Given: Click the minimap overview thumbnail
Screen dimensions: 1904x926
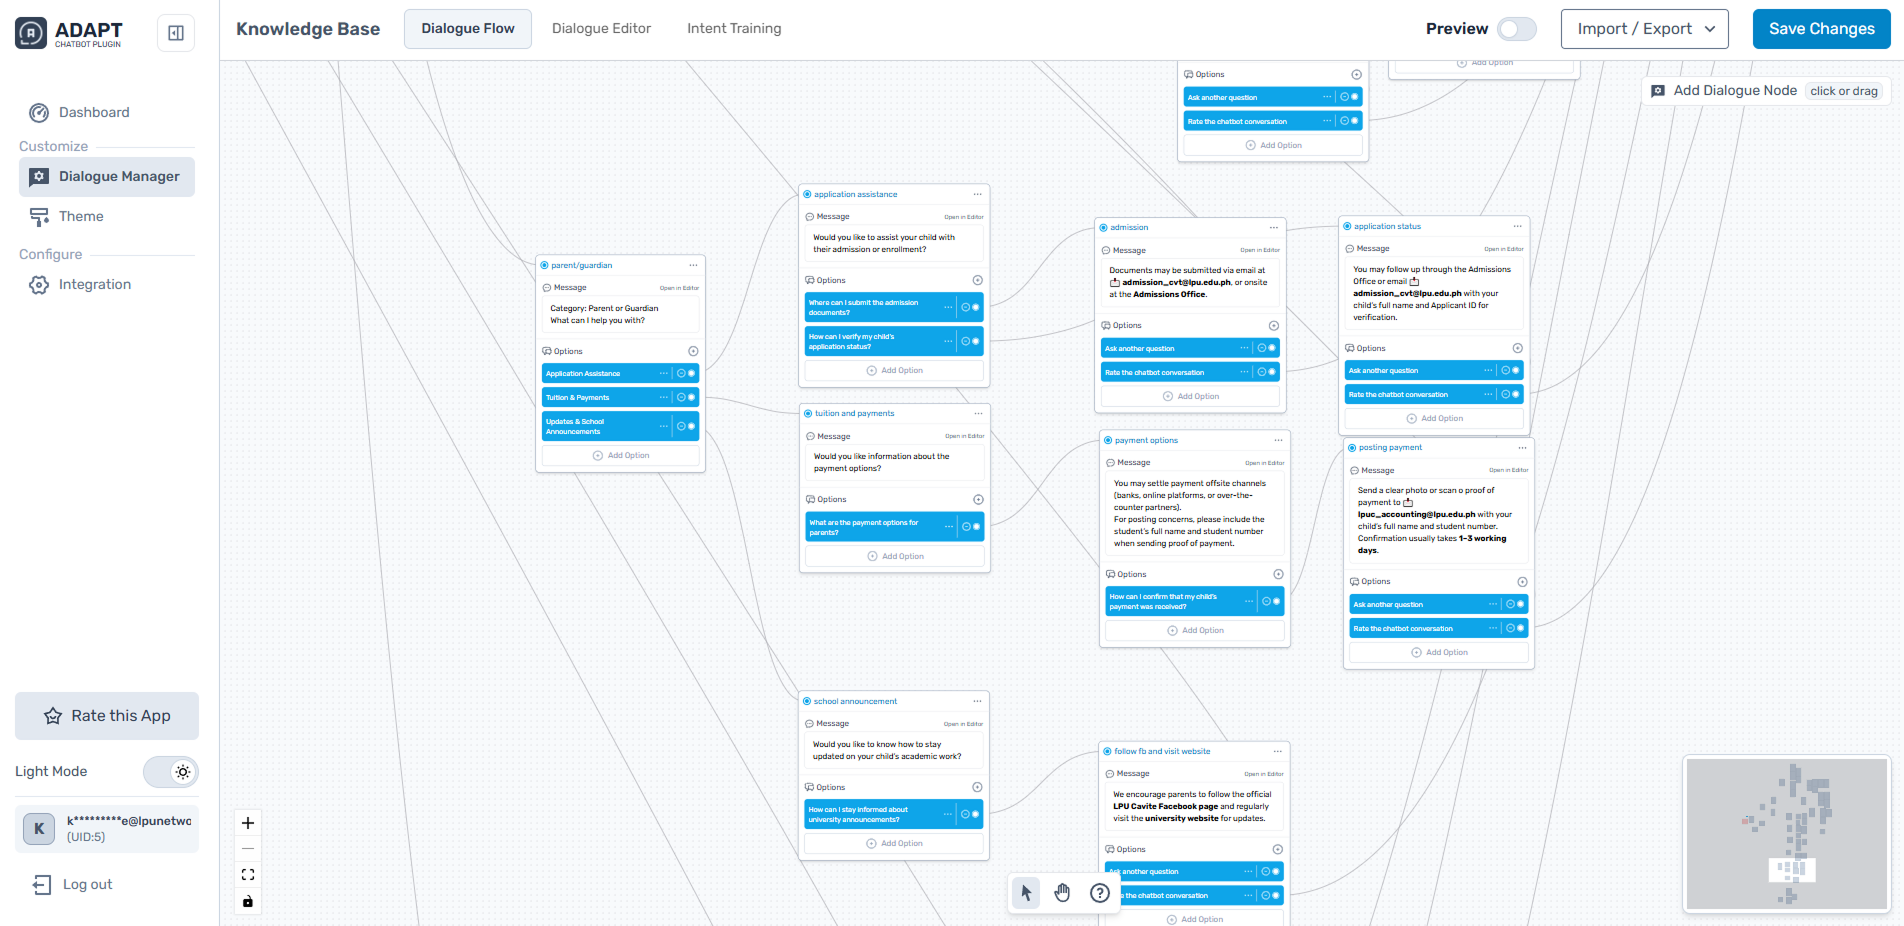Looking at the screenshot, I should coord(1787,834).
